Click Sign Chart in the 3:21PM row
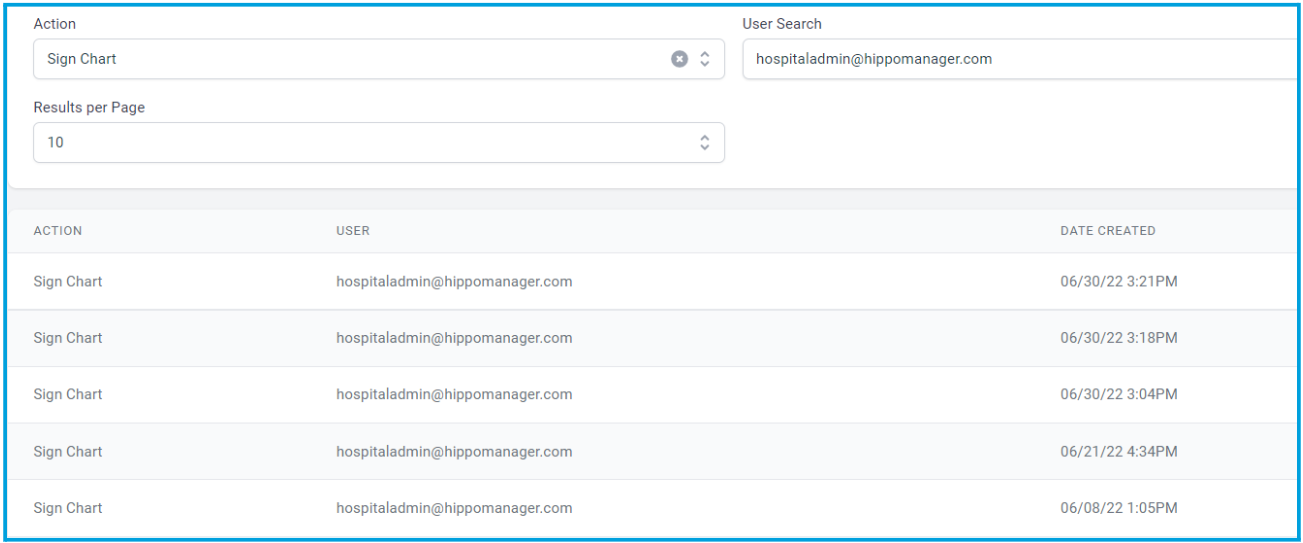Screen dimensions: 1303x543 click(x=68, y=282)
